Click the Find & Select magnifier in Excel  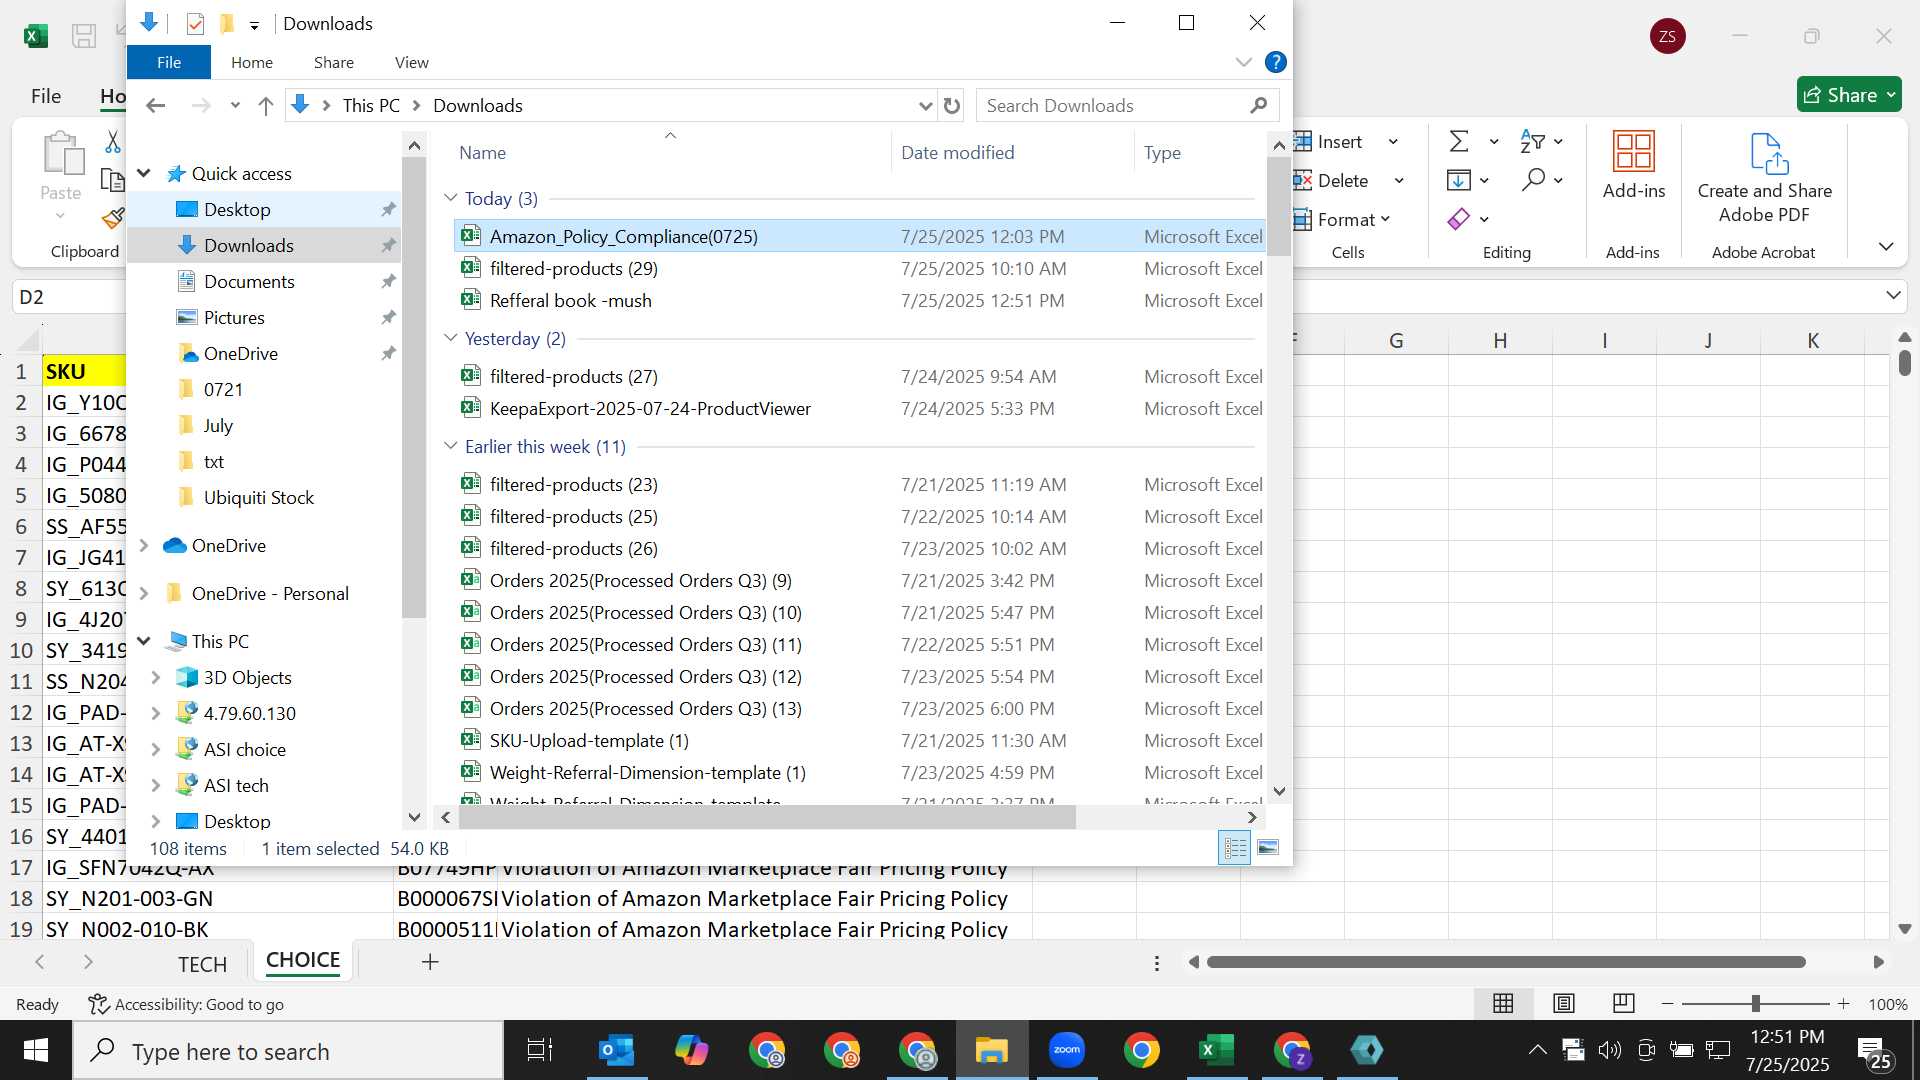pyautogui.click(x=1533, y=180)
